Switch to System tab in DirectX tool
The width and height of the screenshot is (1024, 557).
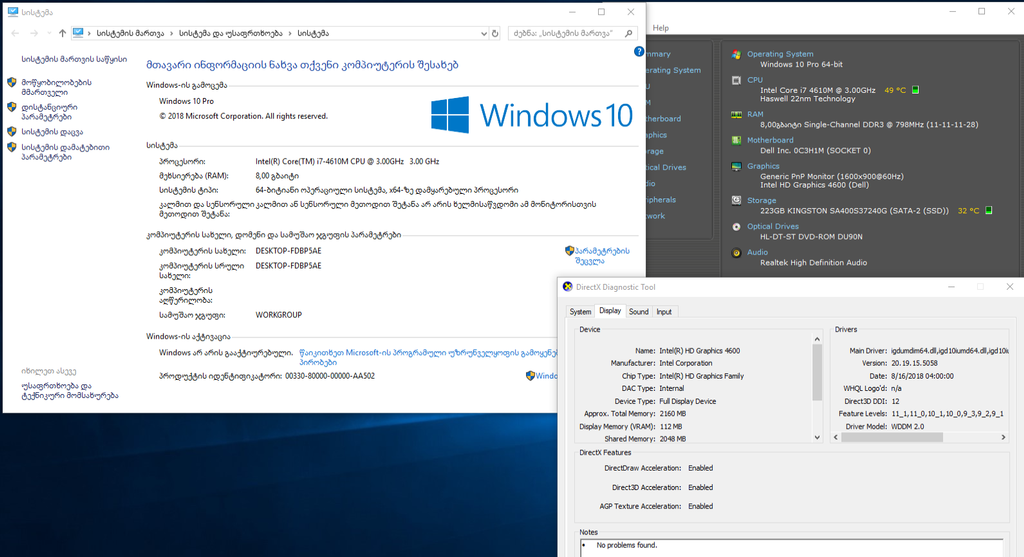click(580, 312)
